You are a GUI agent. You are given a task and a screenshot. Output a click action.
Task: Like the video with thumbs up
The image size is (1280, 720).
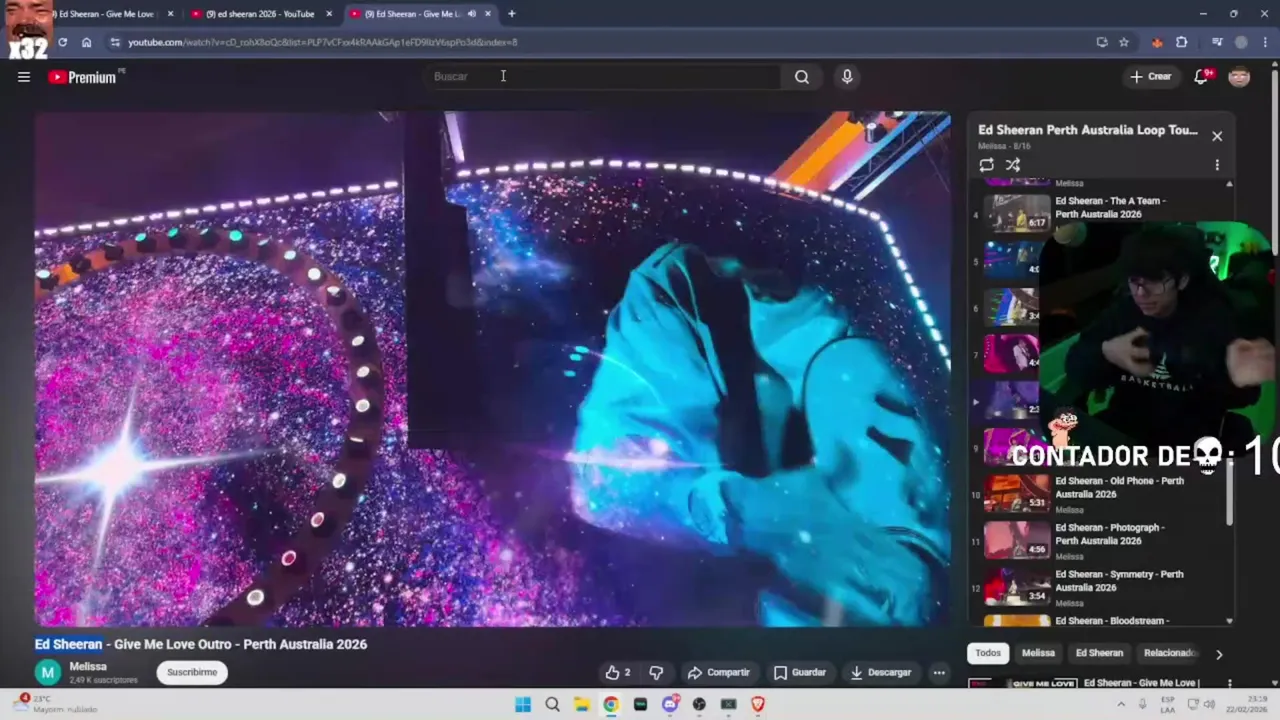point(618,673)
